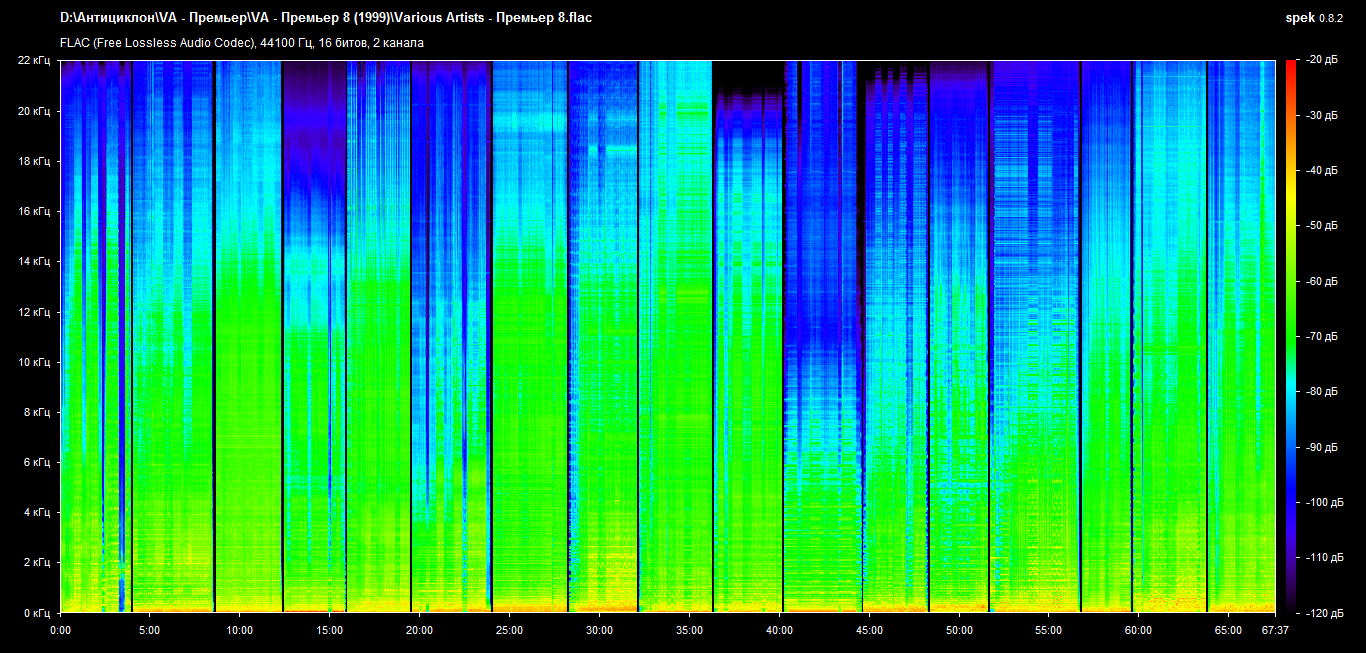Click the 25:00 time label
1366x653 pixels.
click(x=510, y=630)
